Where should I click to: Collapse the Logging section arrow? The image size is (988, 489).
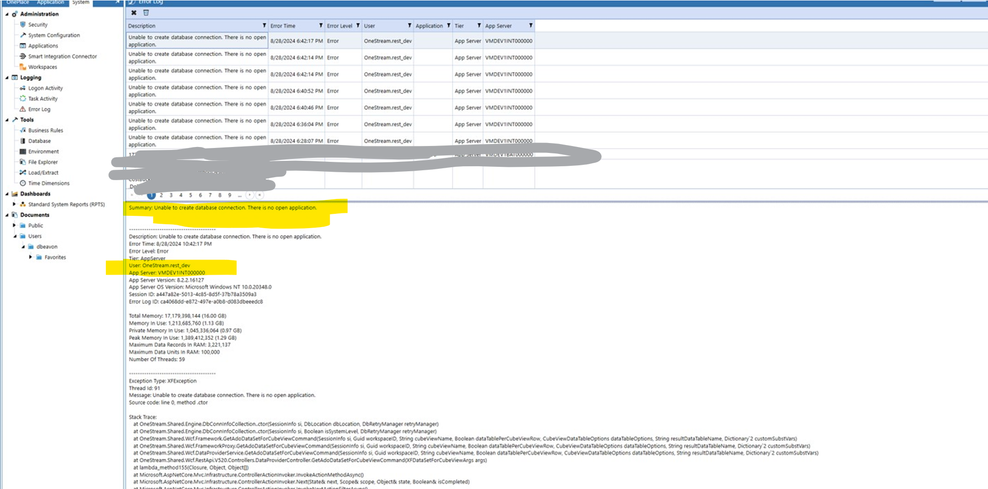(6, 78)
